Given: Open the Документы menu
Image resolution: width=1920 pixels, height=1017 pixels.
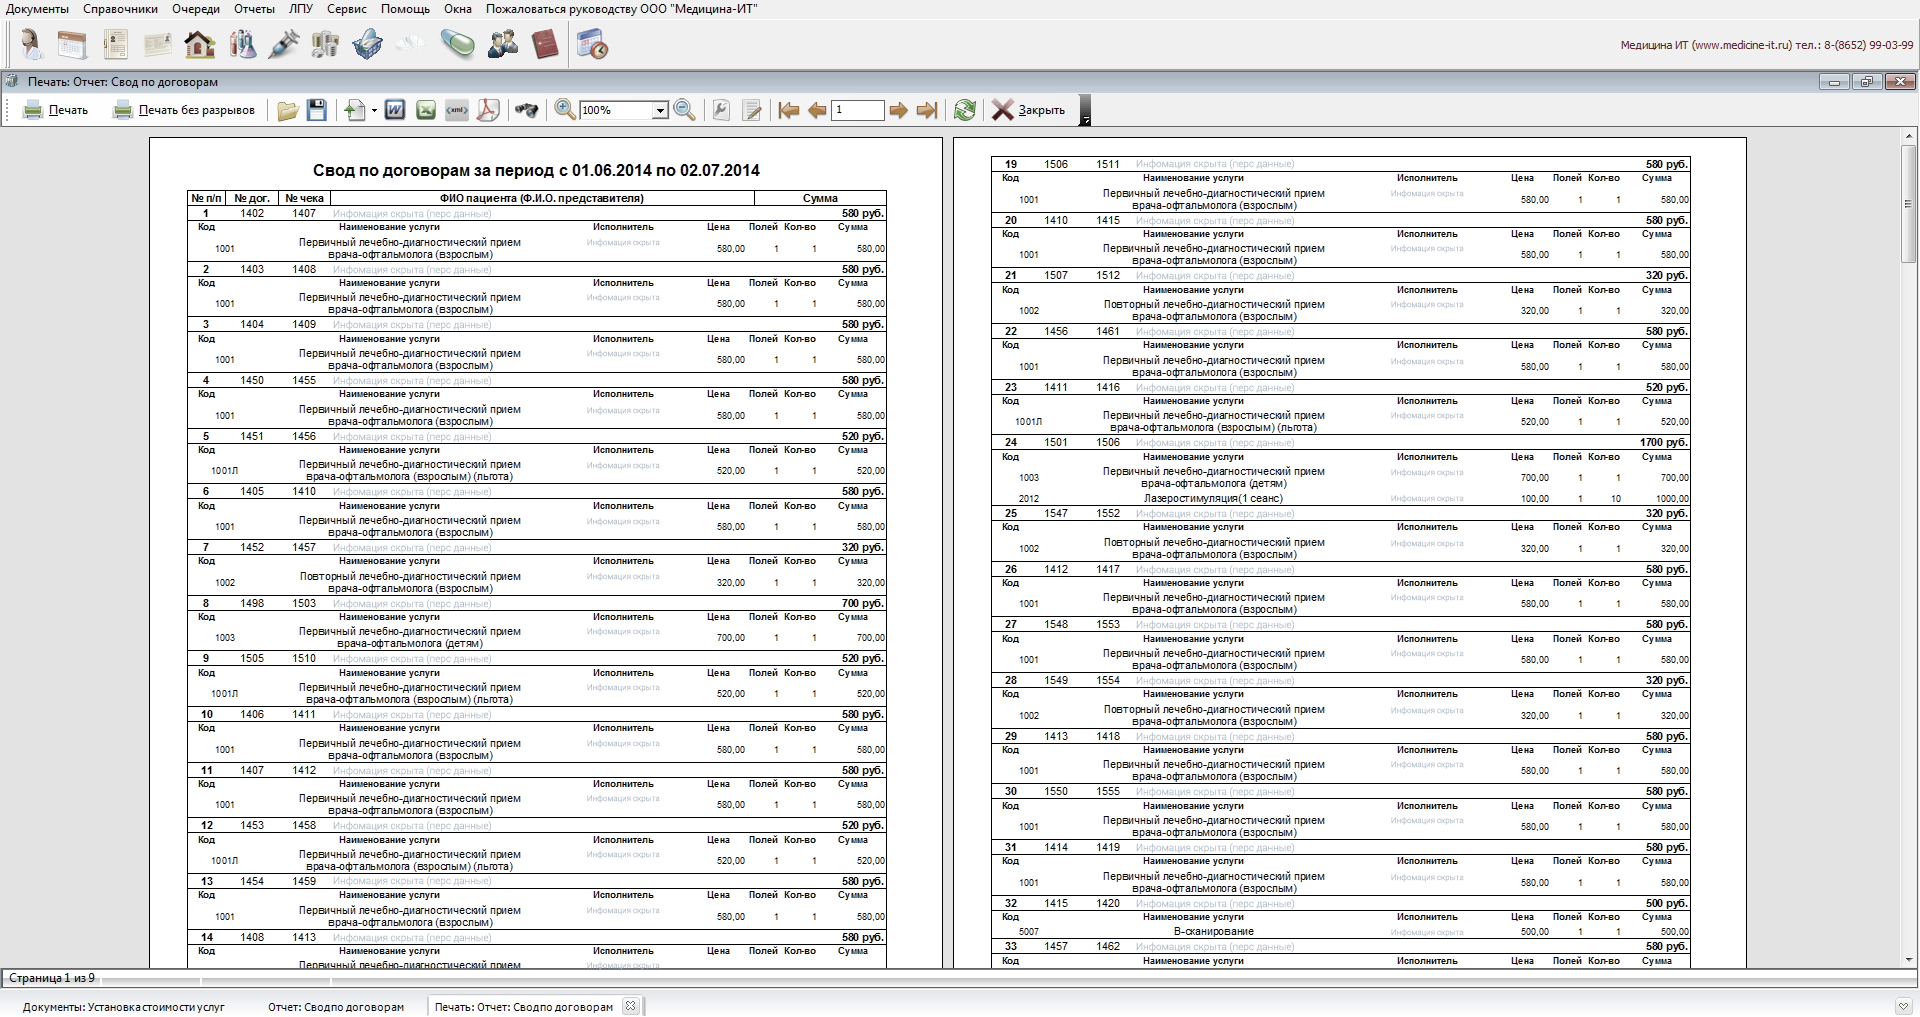Looking at the screenshot, I should tap(38, 9).
